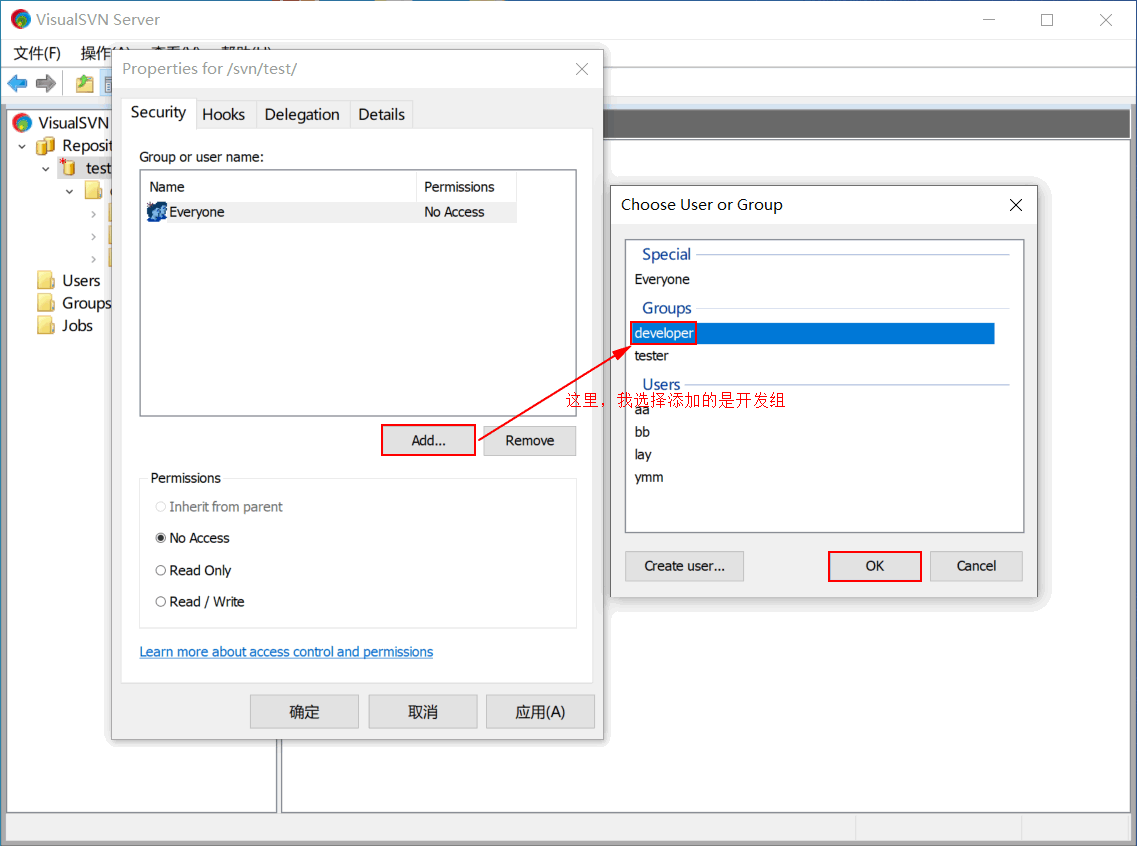Click the Remove button
This screenshot has height=846, width=1137.
[x=529, y=440]
